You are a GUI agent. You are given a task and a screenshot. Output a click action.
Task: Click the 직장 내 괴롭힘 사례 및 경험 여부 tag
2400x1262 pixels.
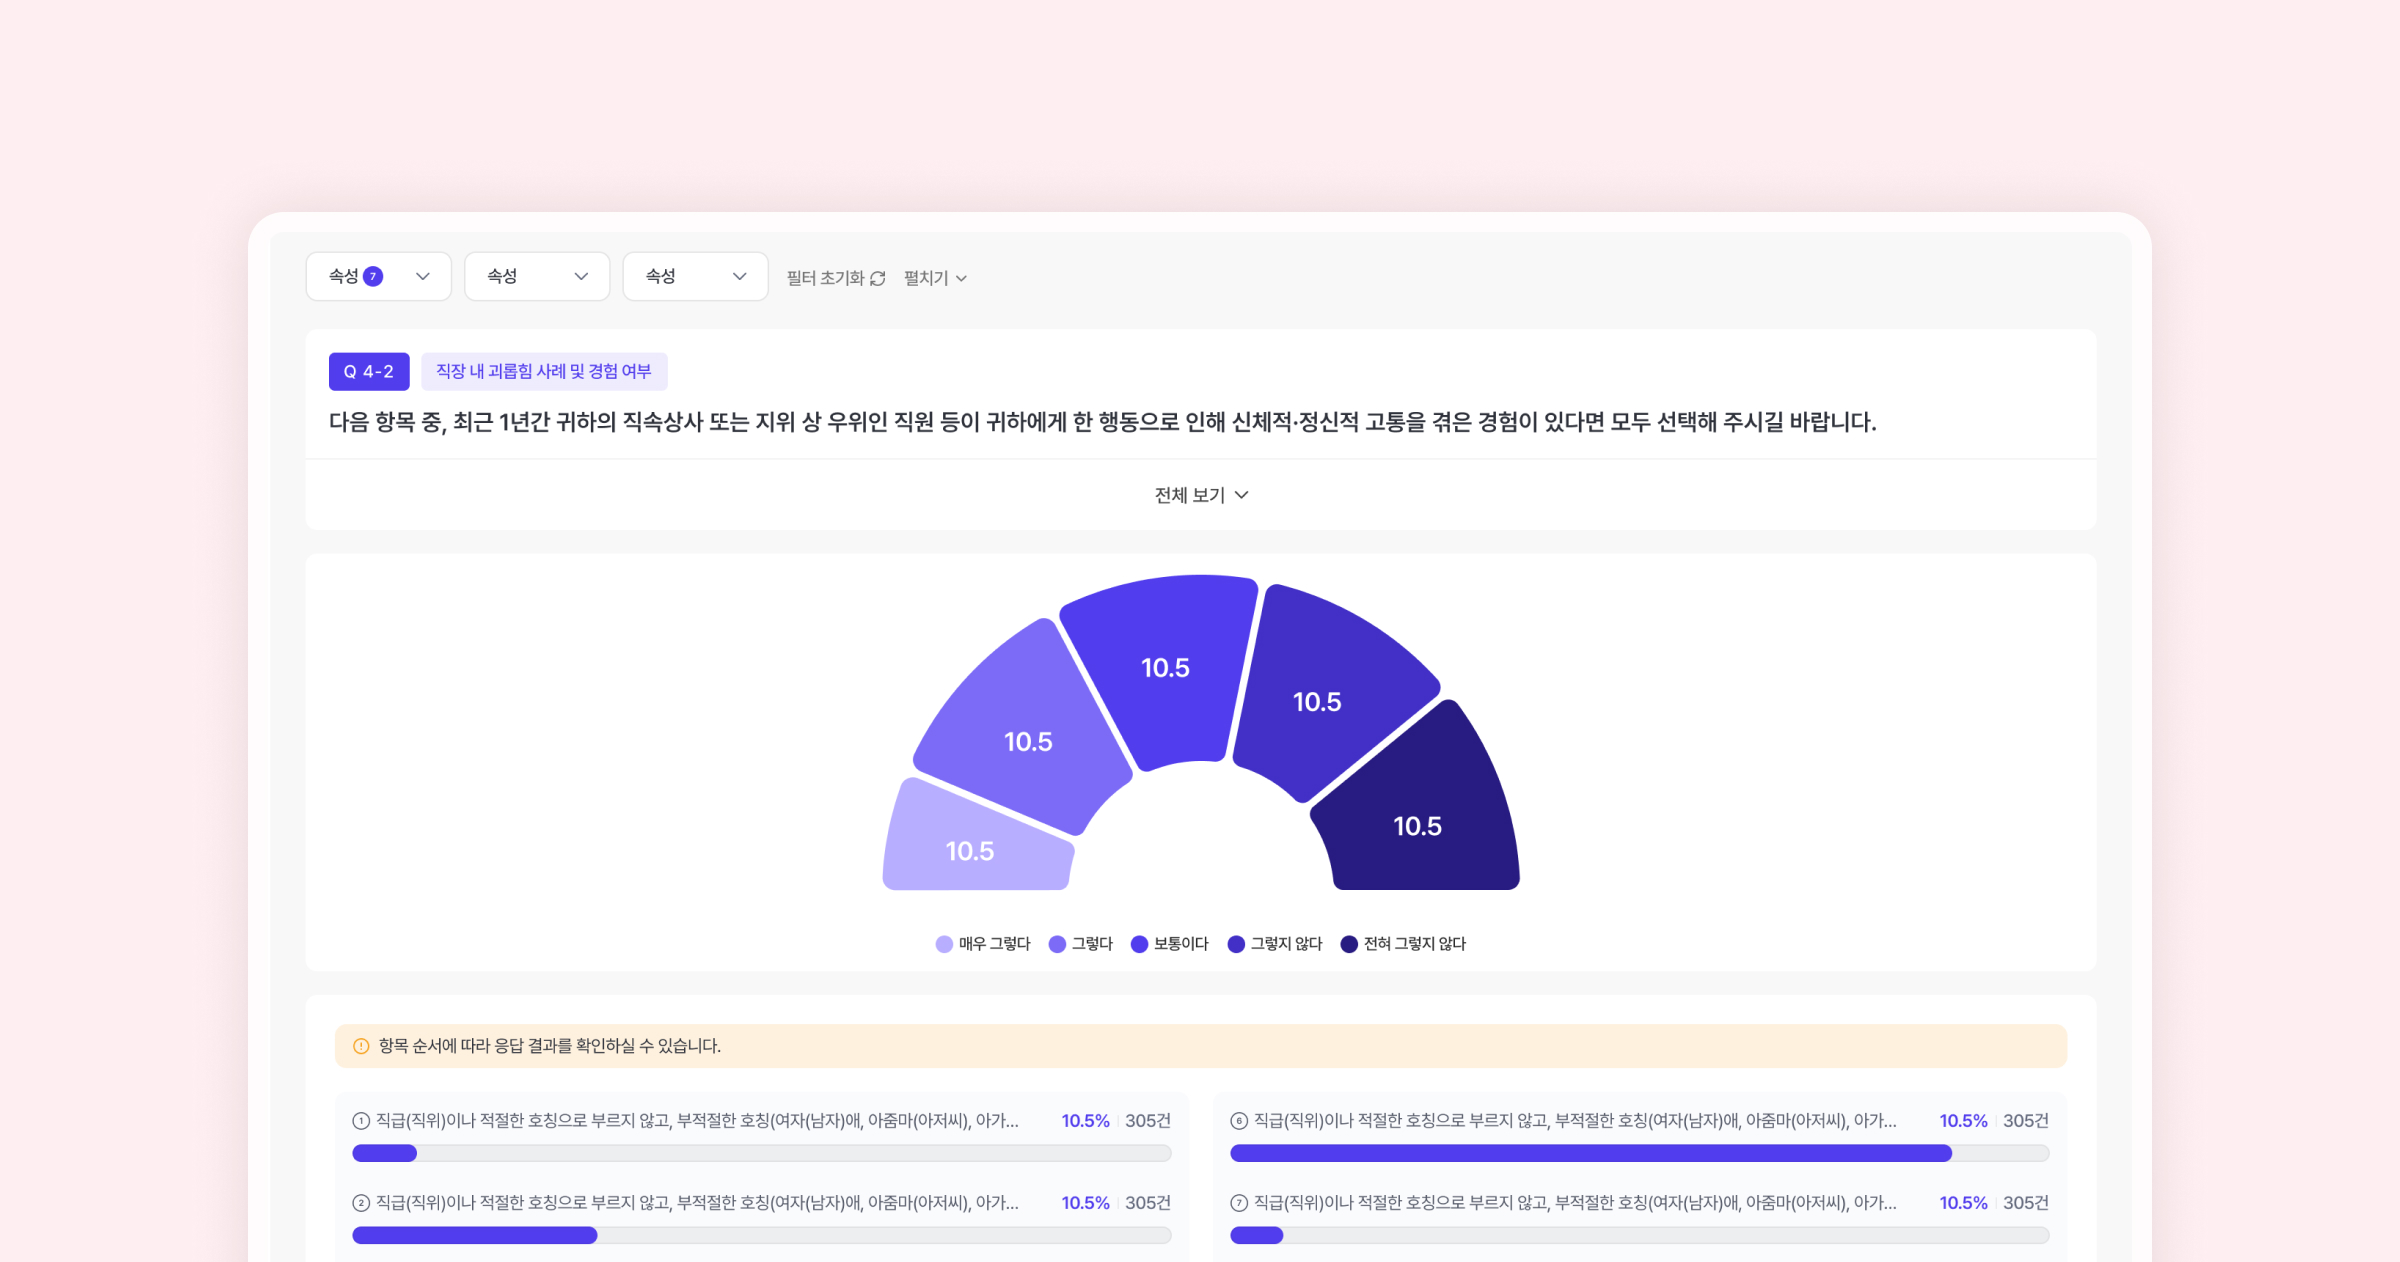544,372
